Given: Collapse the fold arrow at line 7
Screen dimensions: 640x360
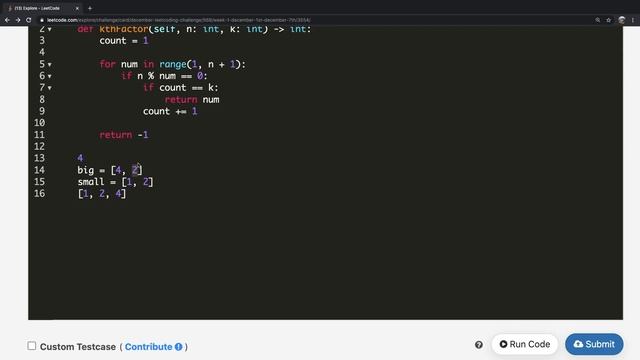Looking at the screenshot, I should coord(50,88).
